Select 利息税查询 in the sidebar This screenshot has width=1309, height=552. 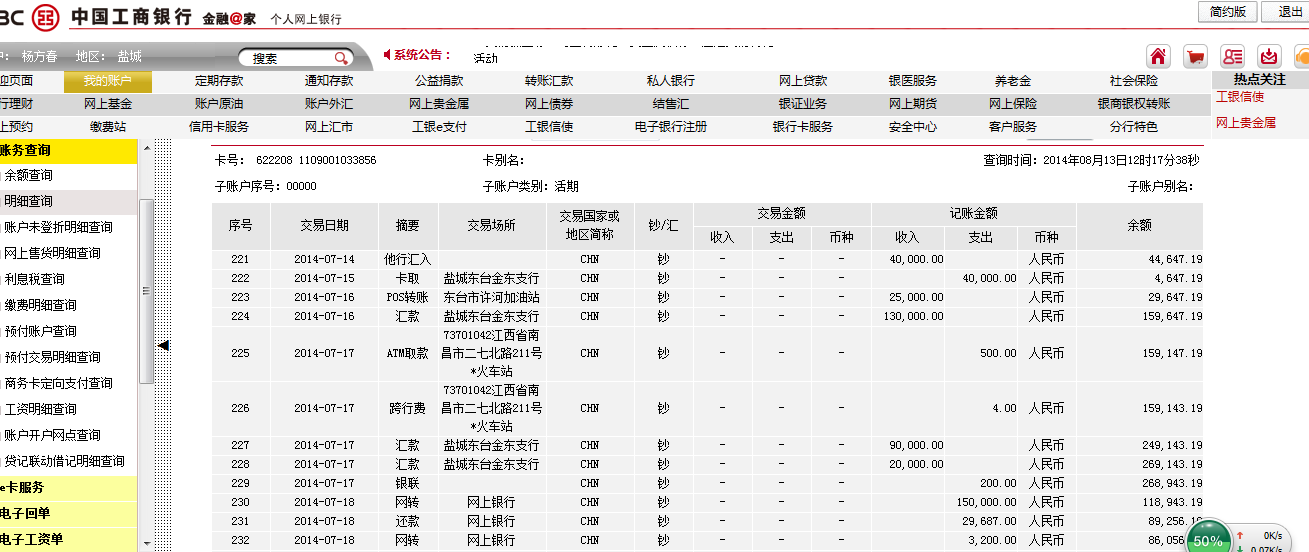pyautogui.click(x=35, y=279)
